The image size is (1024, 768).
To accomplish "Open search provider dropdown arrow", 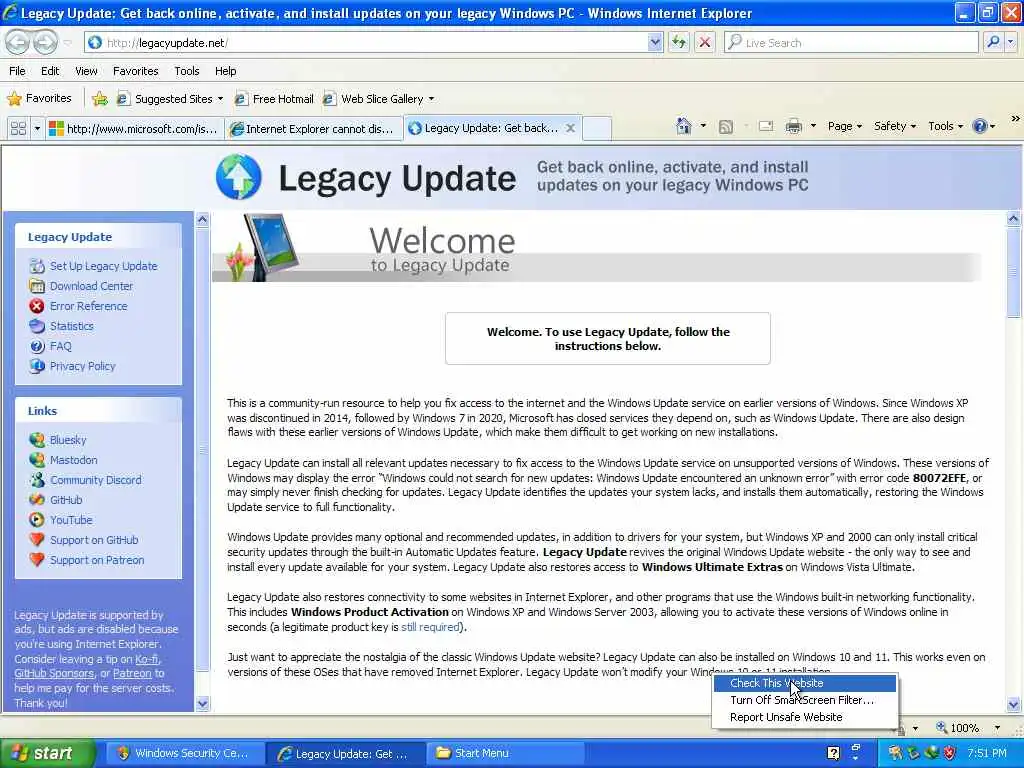I will (x=1011, y=42).
